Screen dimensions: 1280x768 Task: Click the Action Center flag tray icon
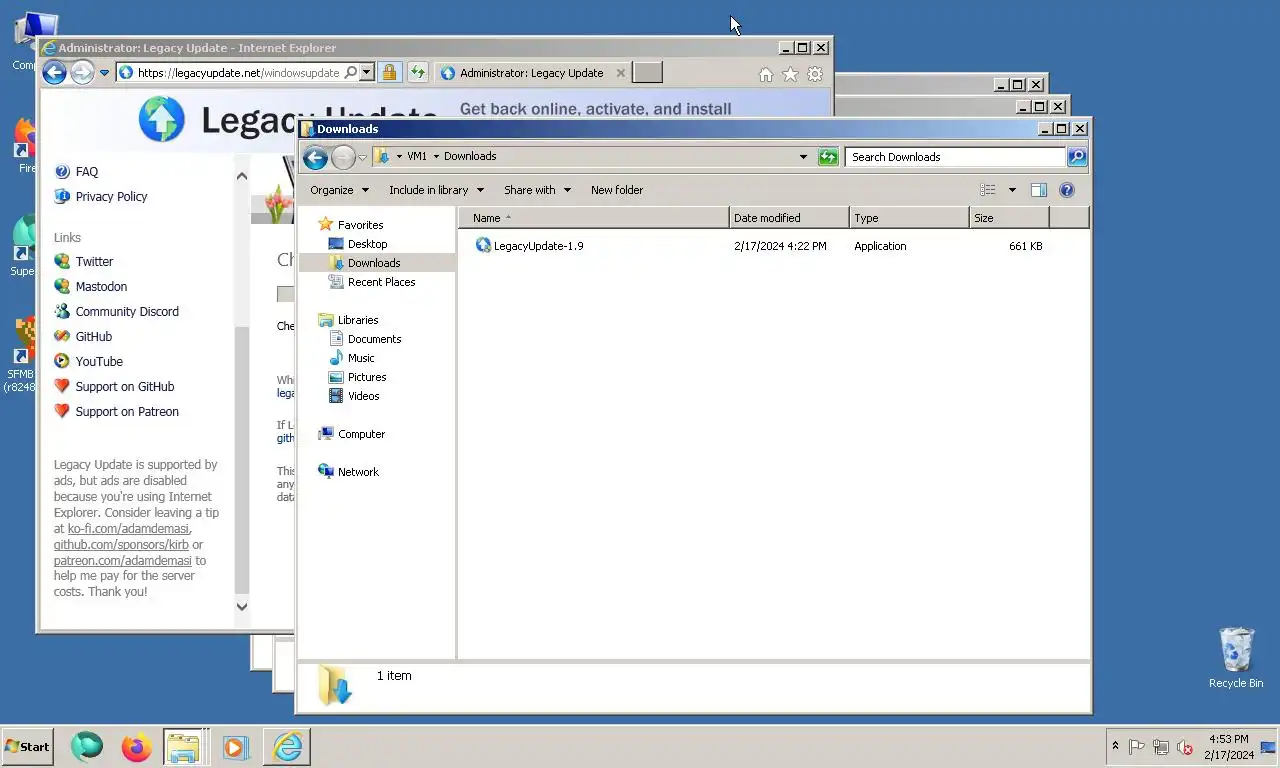(1137, 747)
